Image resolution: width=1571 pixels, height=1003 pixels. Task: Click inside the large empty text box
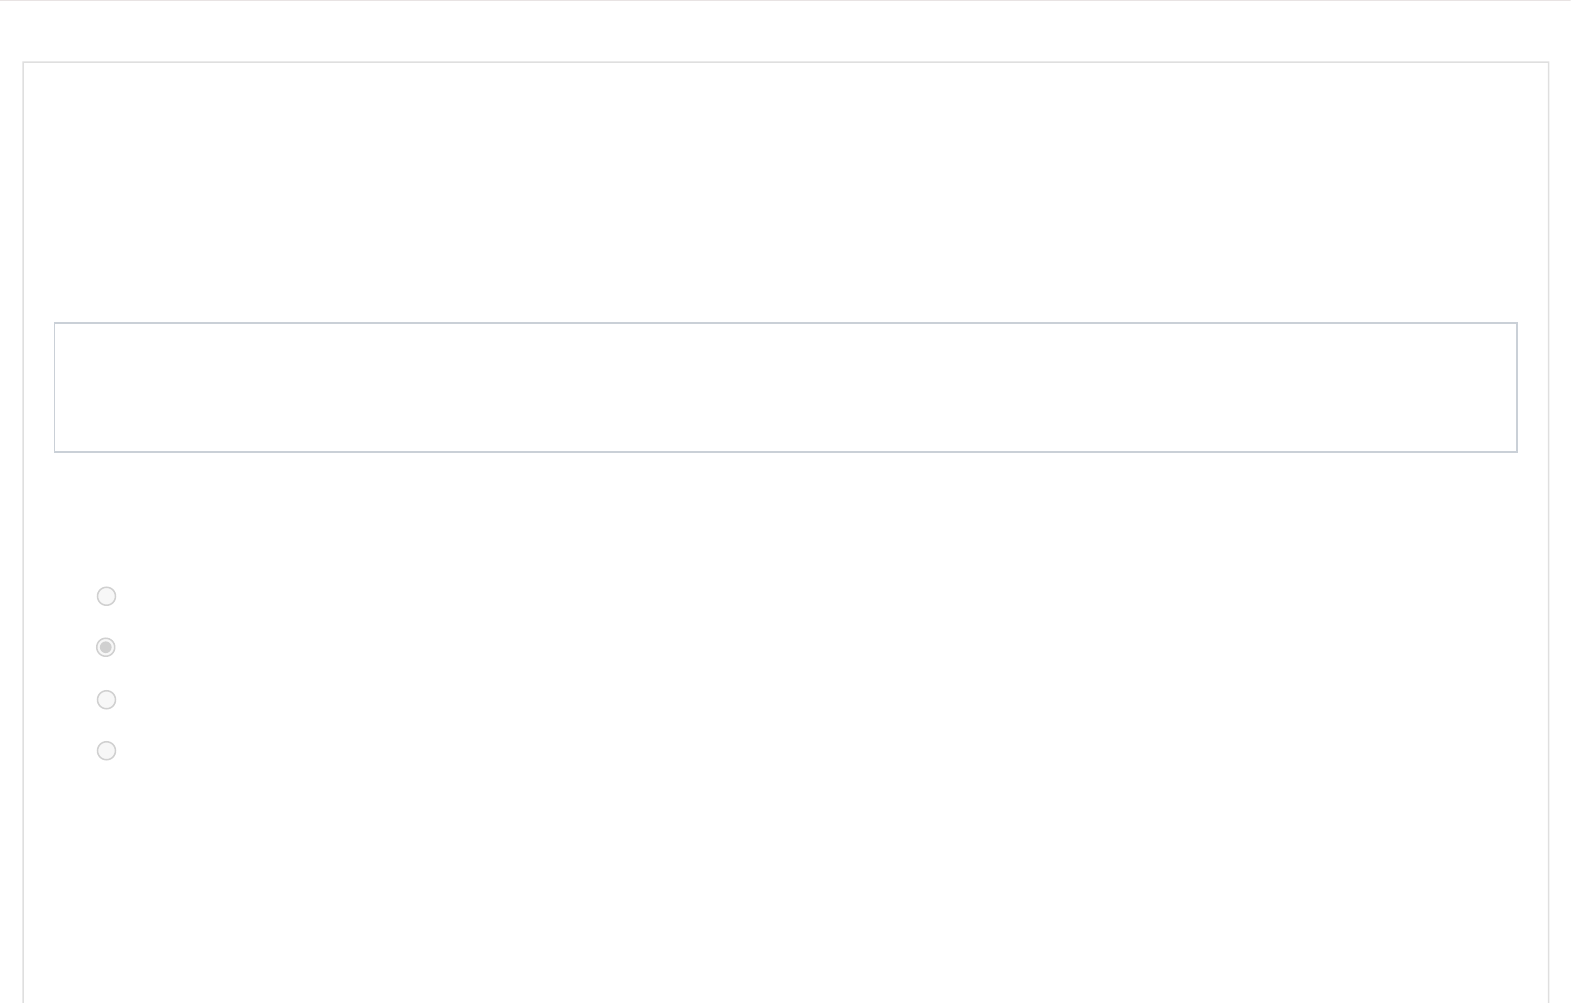click(785, 387)
